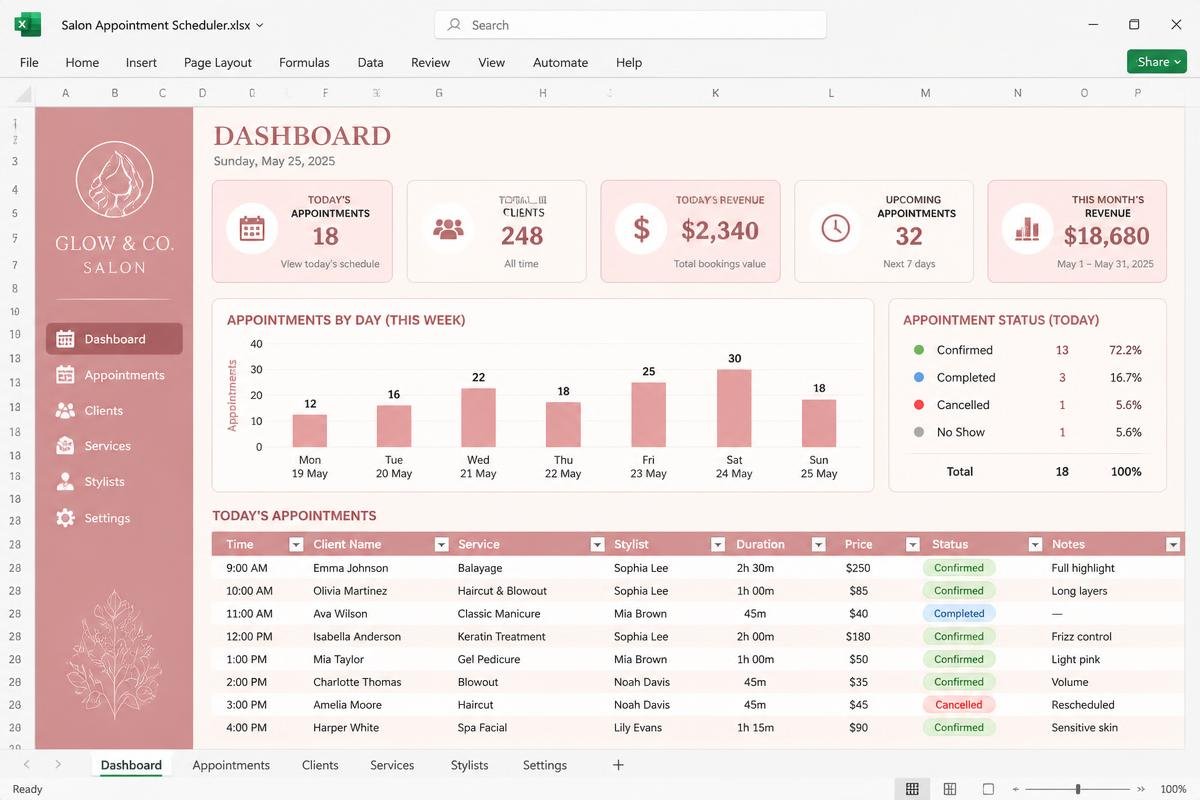Switch to the Services sheet tab
1200x800 pixels.
point(392,765)
